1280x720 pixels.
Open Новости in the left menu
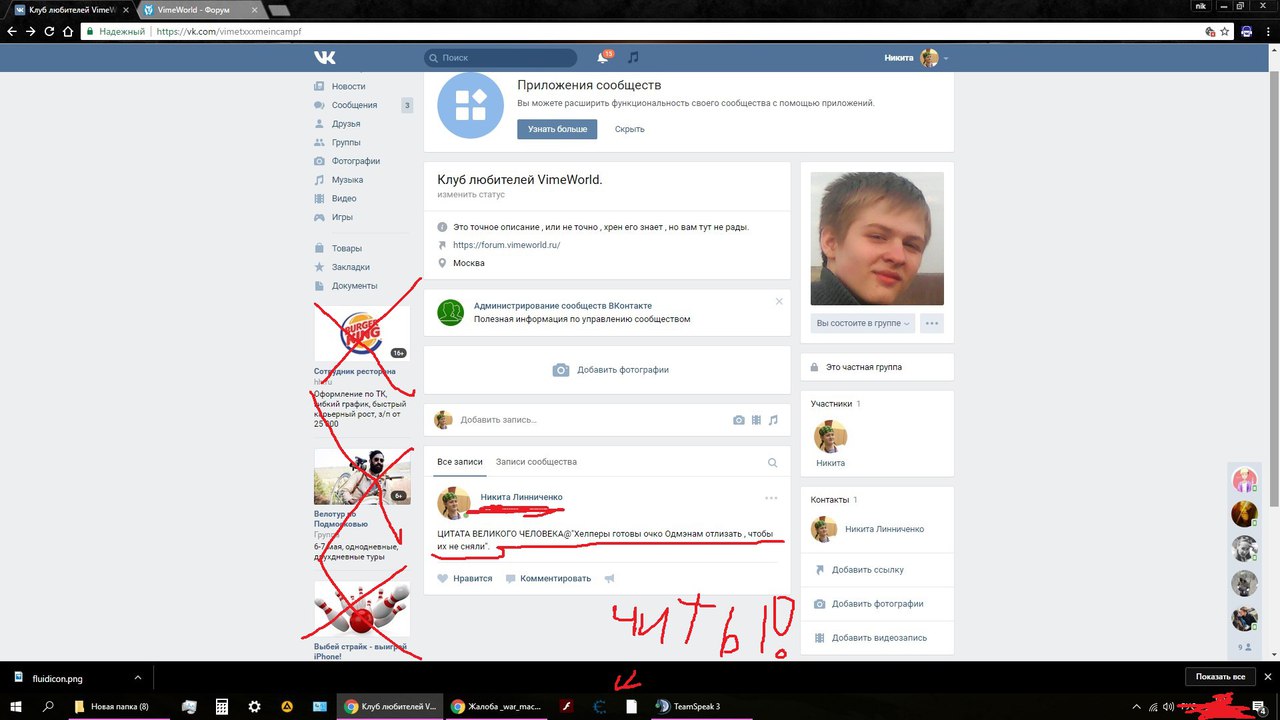(348, 86)
